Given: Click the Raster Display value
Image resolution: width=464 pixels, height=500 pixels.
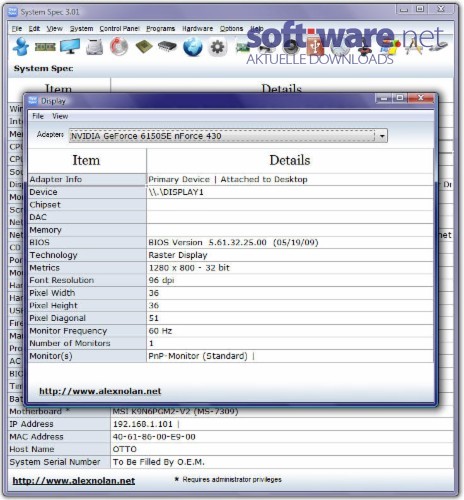Looking at the screenshot, I should (x=178, y=255).
